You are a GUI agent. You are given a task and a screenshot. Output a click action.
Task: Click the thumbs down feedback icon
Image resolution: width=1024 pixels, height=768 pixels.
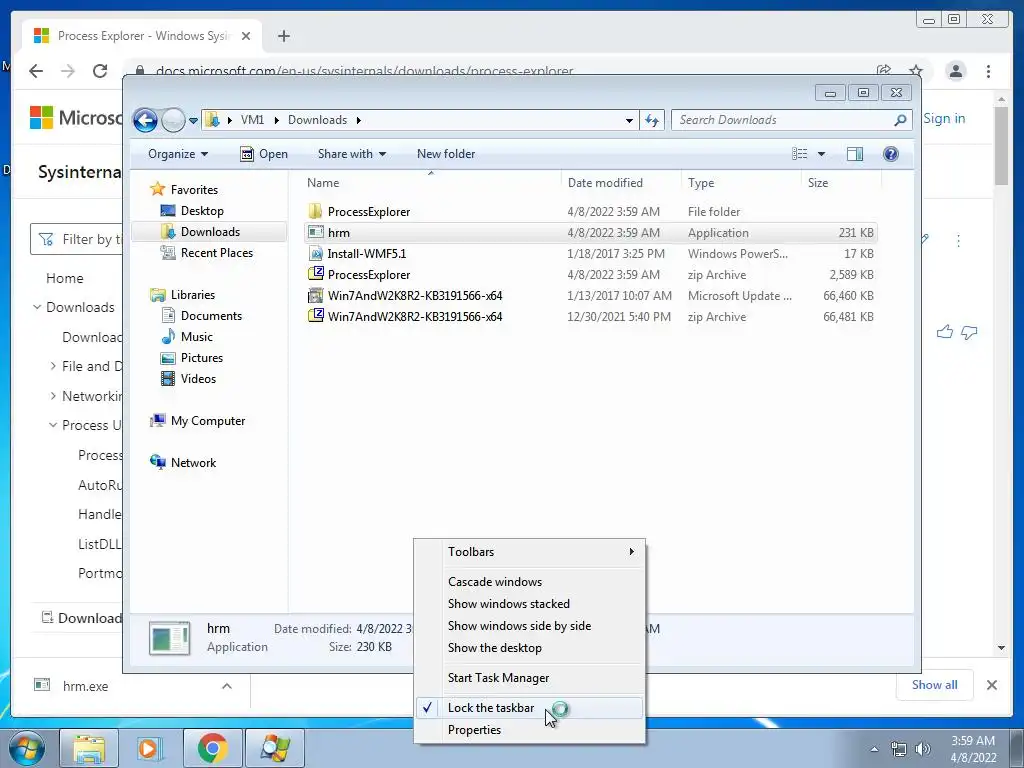(969, 332)
